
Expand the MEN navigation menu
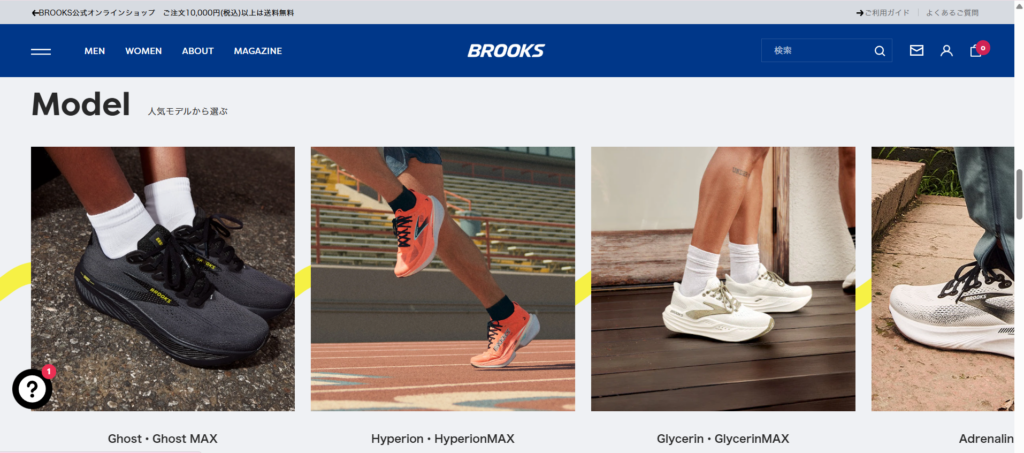point(95,51)
